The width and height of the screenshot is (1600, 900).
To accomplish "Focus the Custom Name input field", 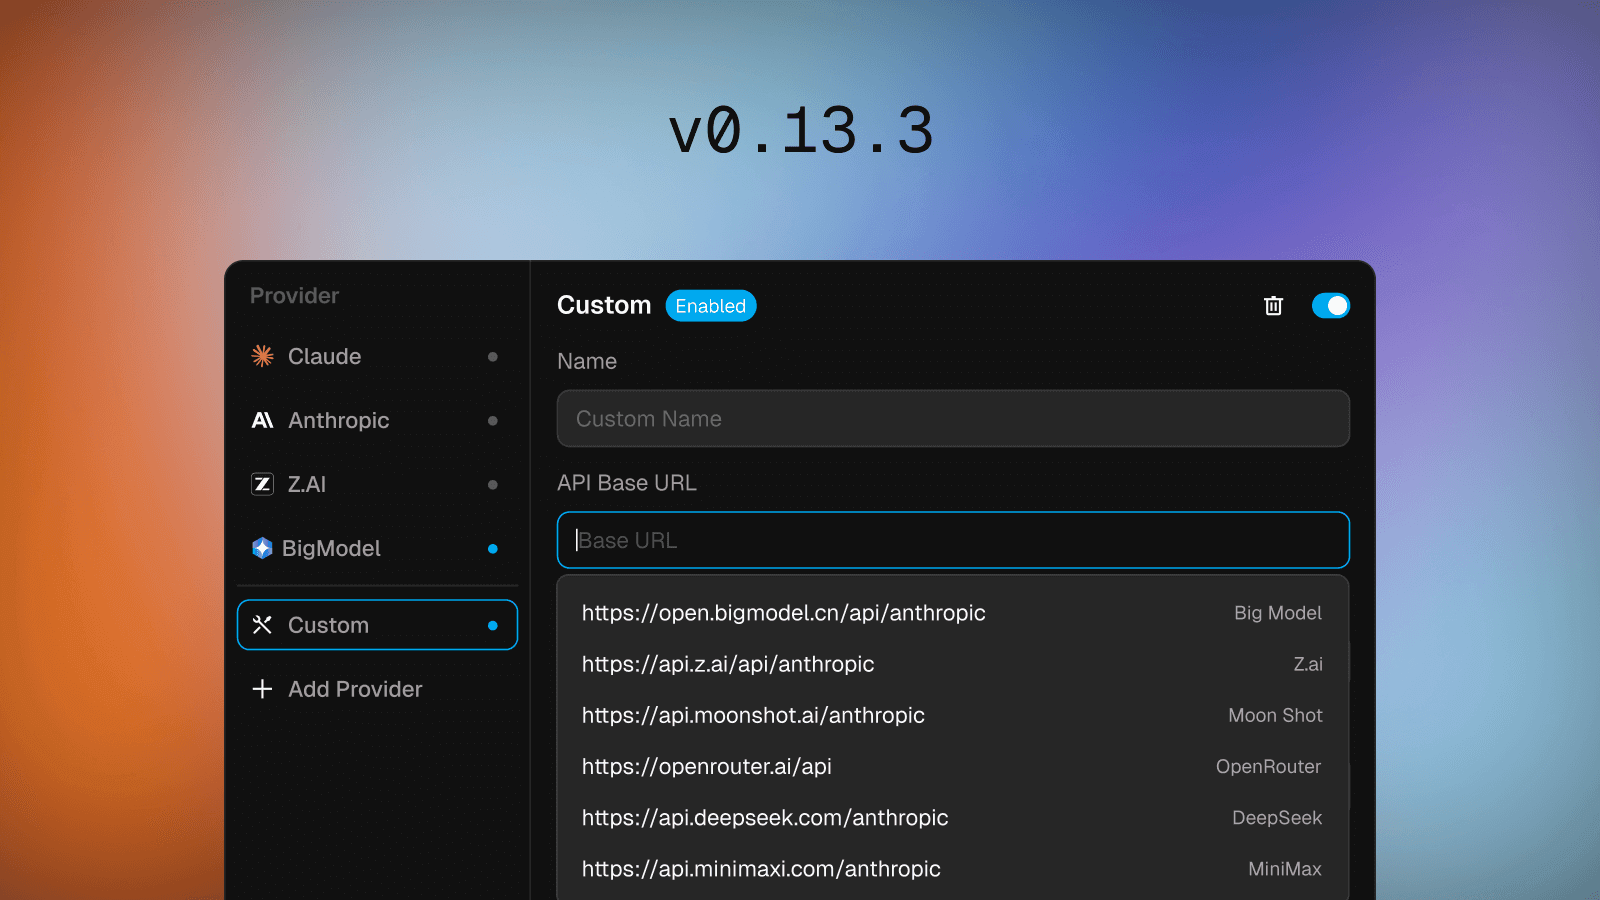I will tap(952, 419).
